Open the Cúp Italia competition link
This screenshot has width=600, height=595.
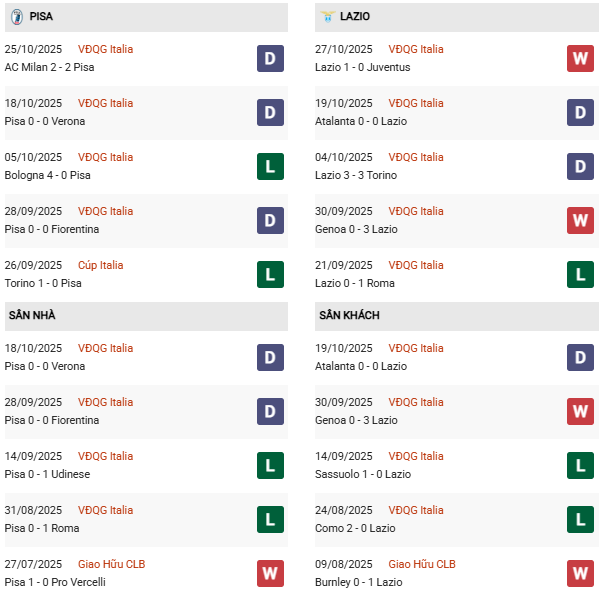[101, 265]
